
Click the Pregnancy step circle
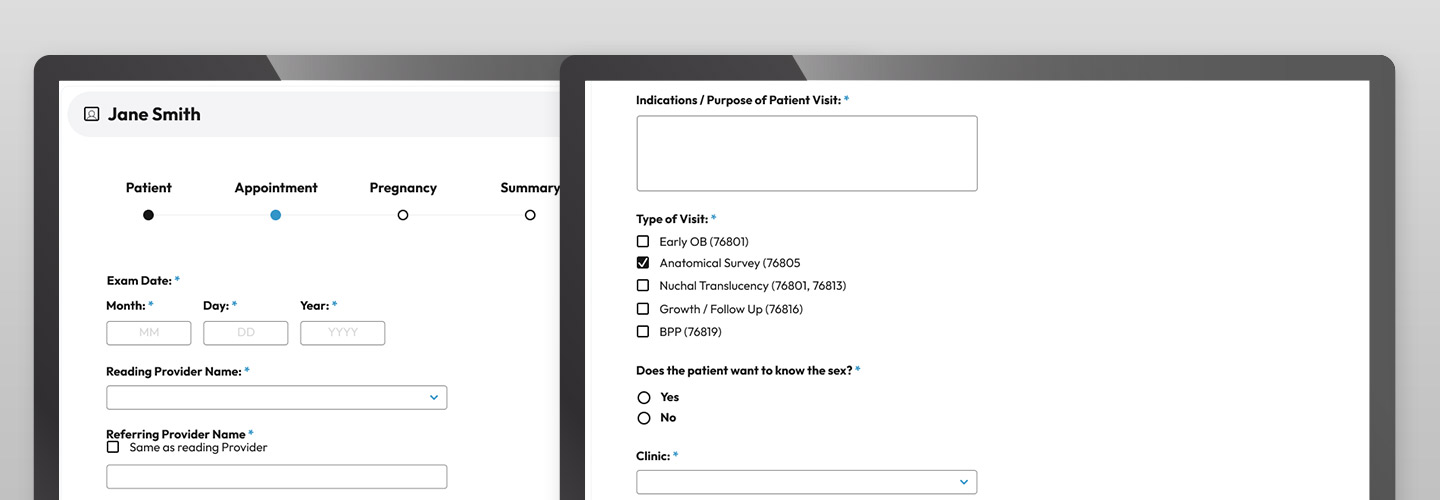pos(403,215)
